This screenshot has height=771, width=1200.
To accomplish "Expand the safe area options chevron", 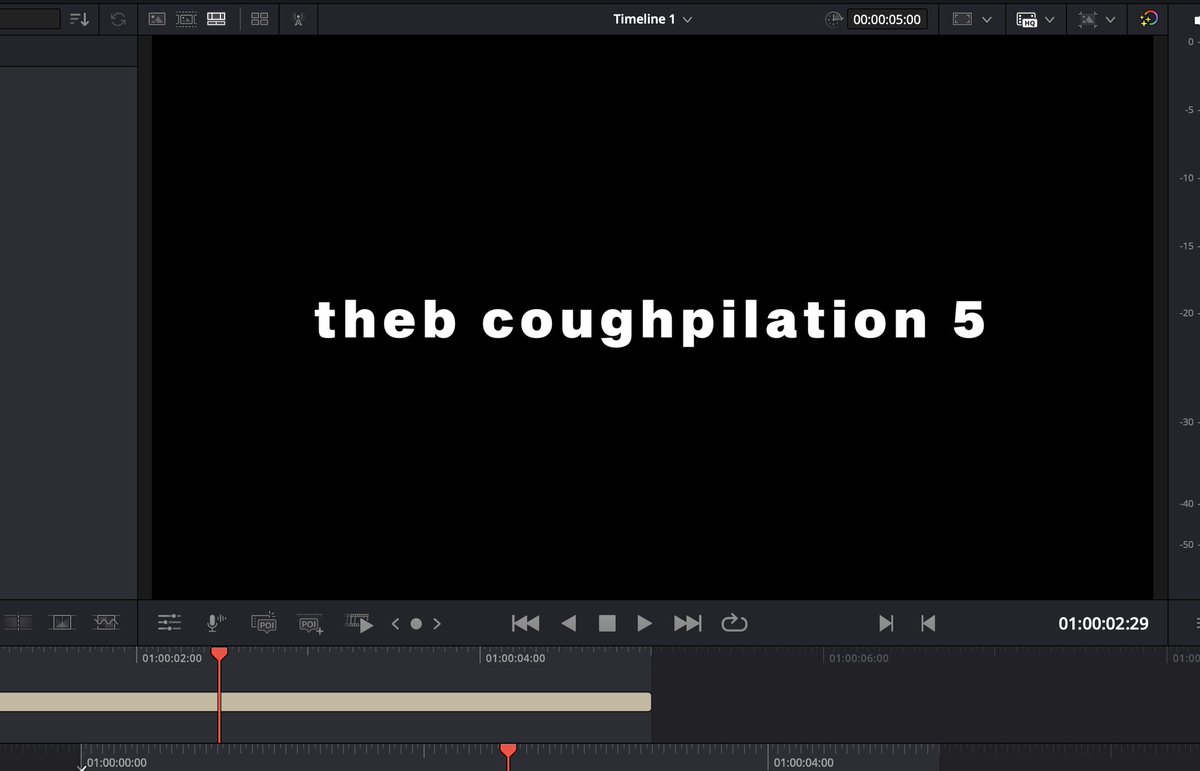I will [987, 19].
